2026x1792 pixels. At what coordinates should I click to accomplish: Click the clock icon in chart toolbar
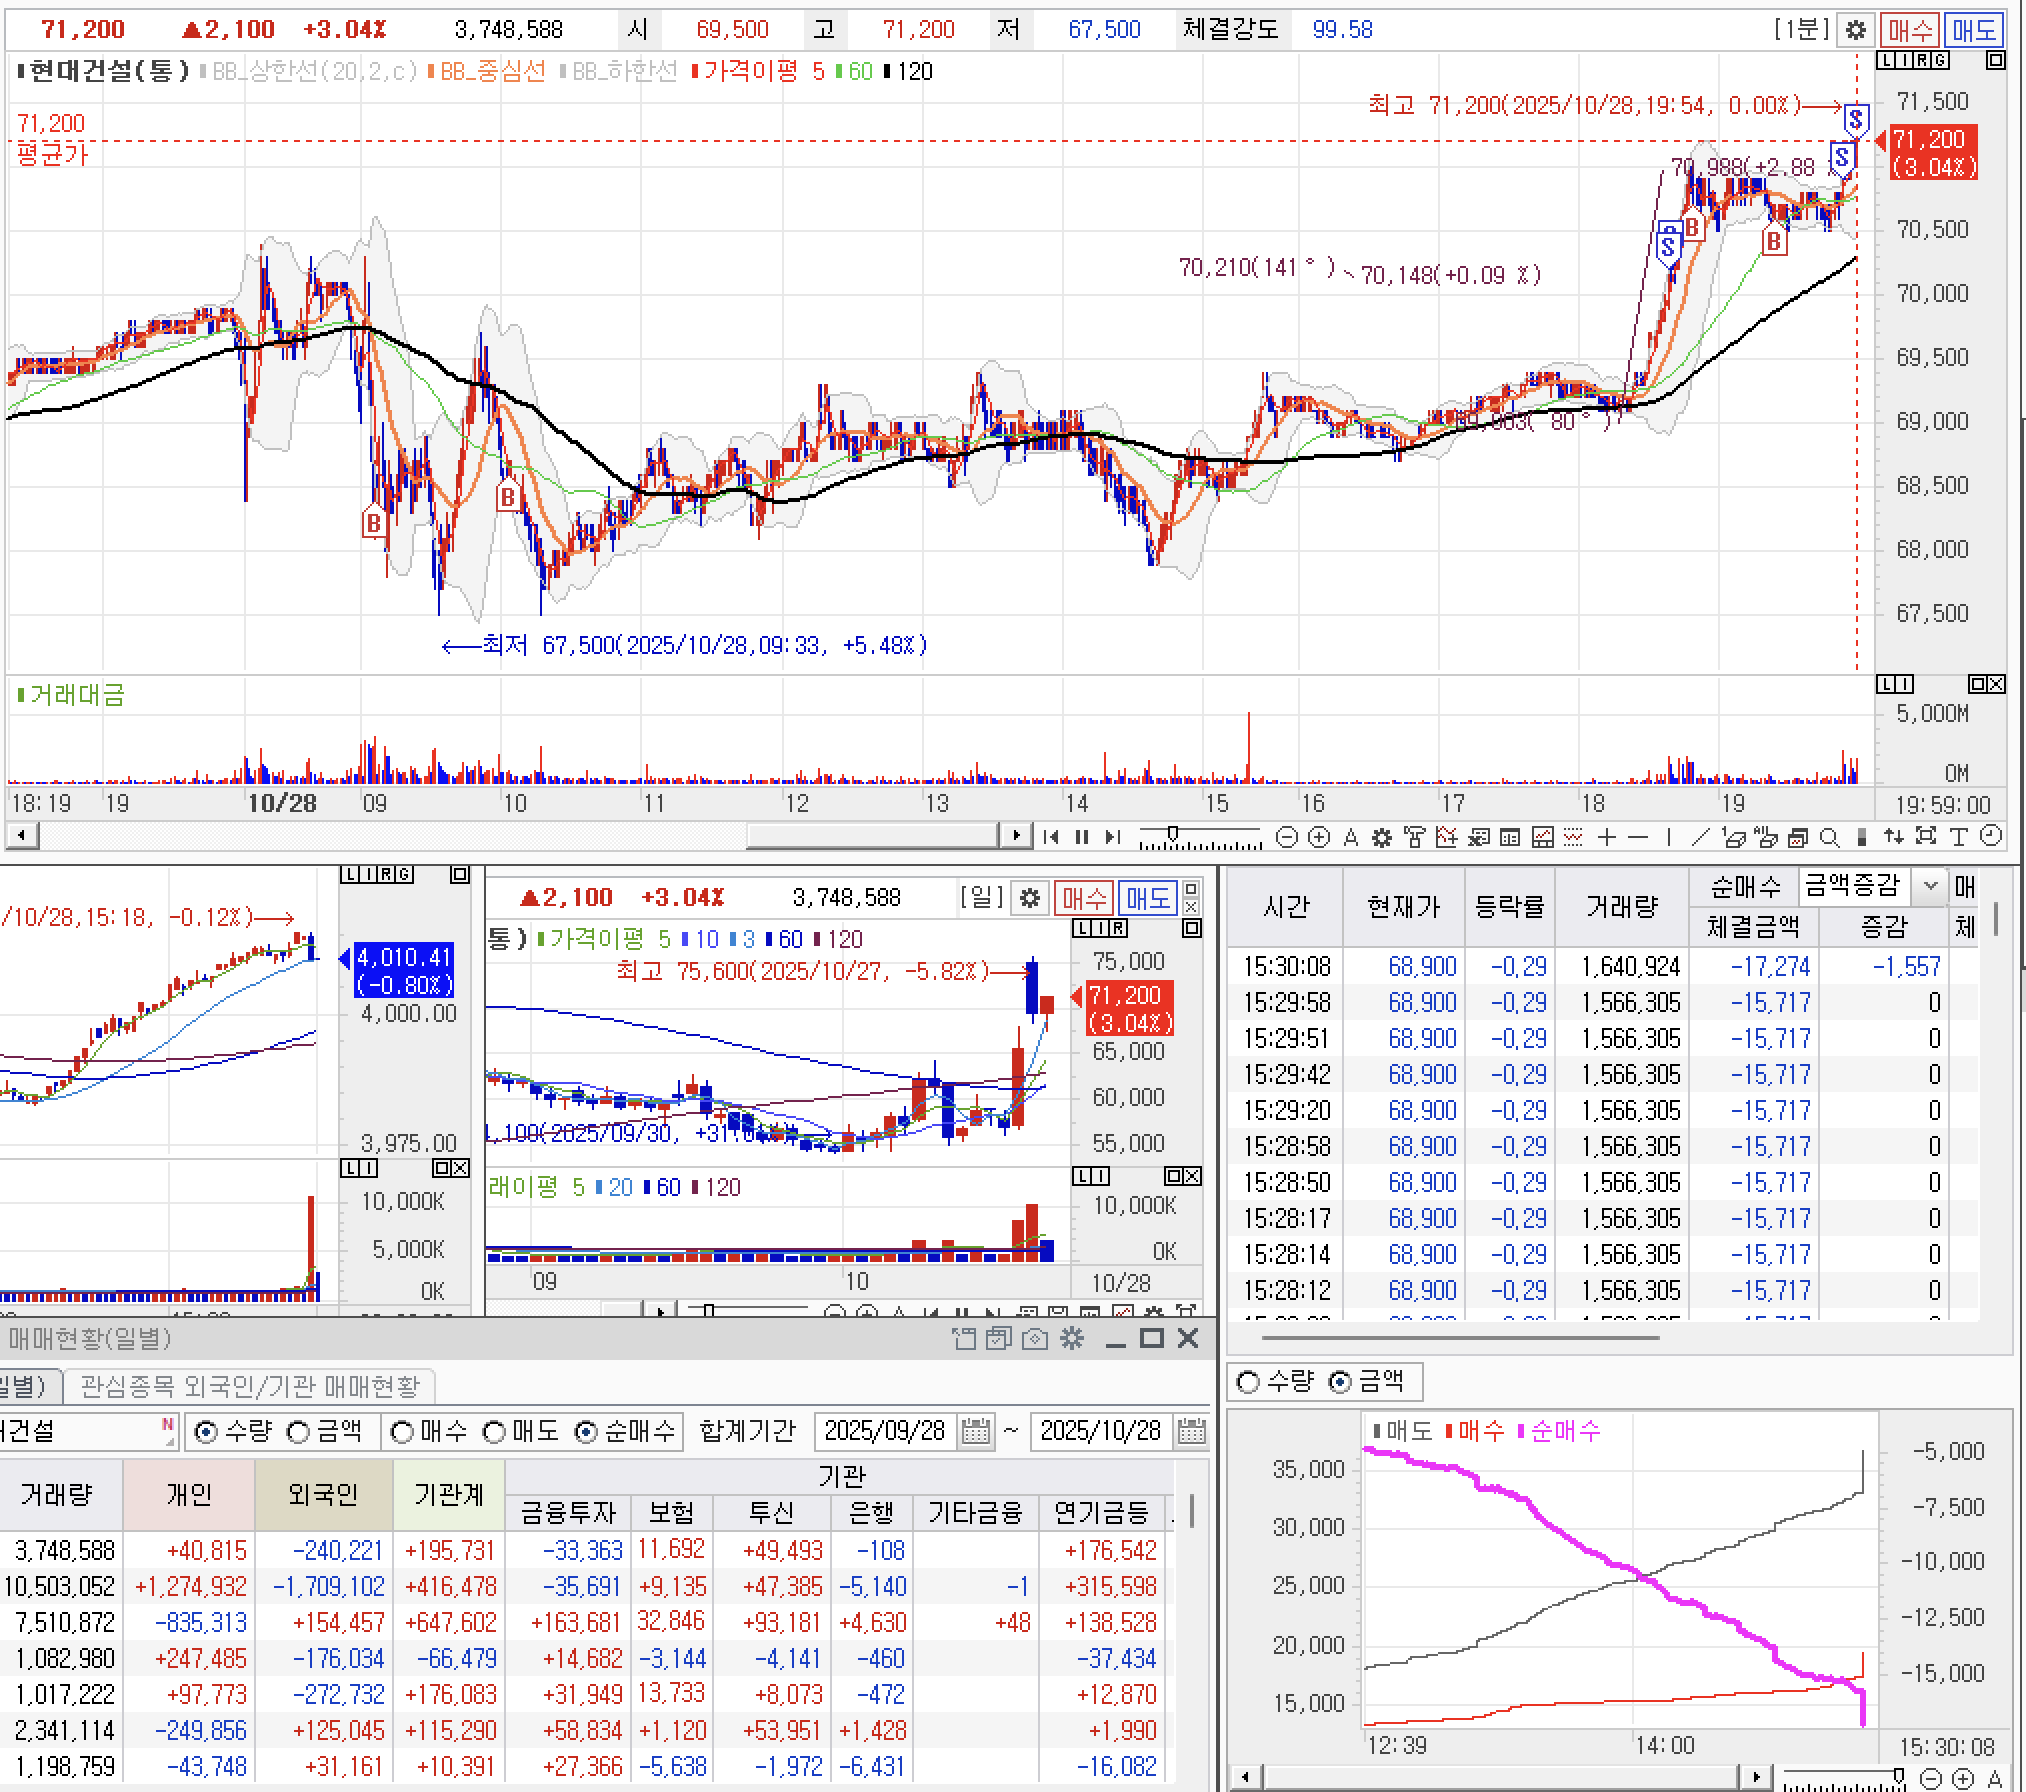coord(1991,838)
